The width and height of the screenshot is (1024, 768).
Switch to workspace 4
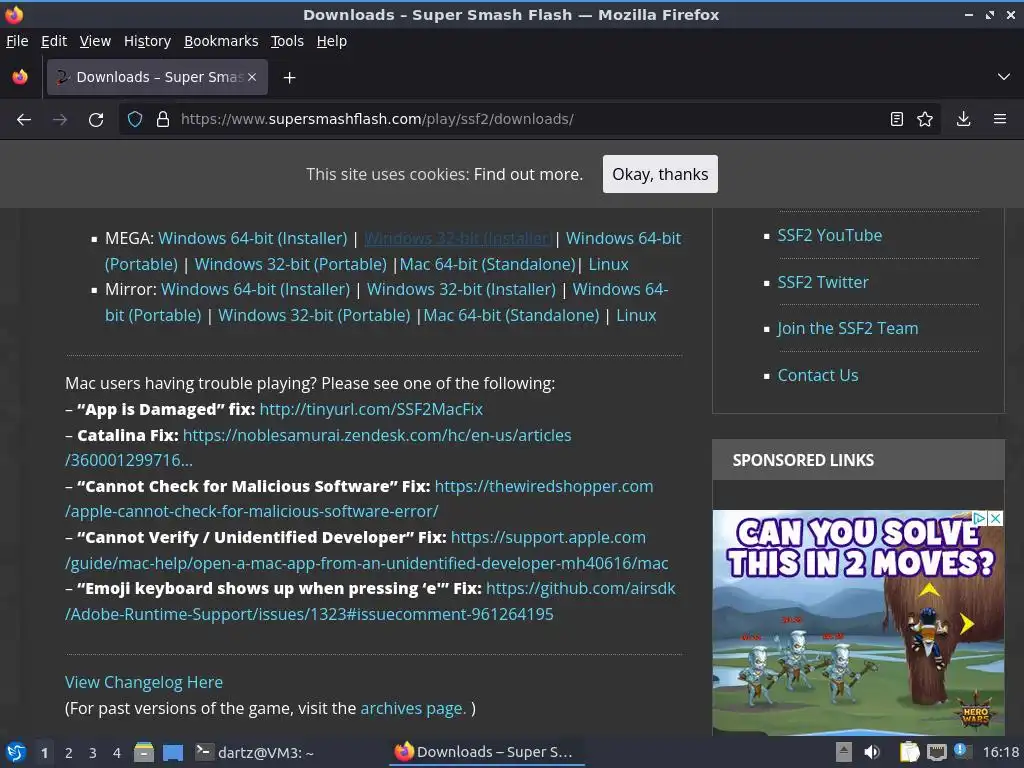[117, 753]
